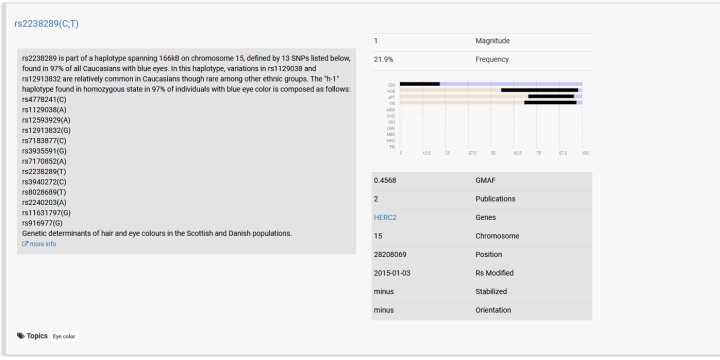Click the Publications row in the table

482,199
